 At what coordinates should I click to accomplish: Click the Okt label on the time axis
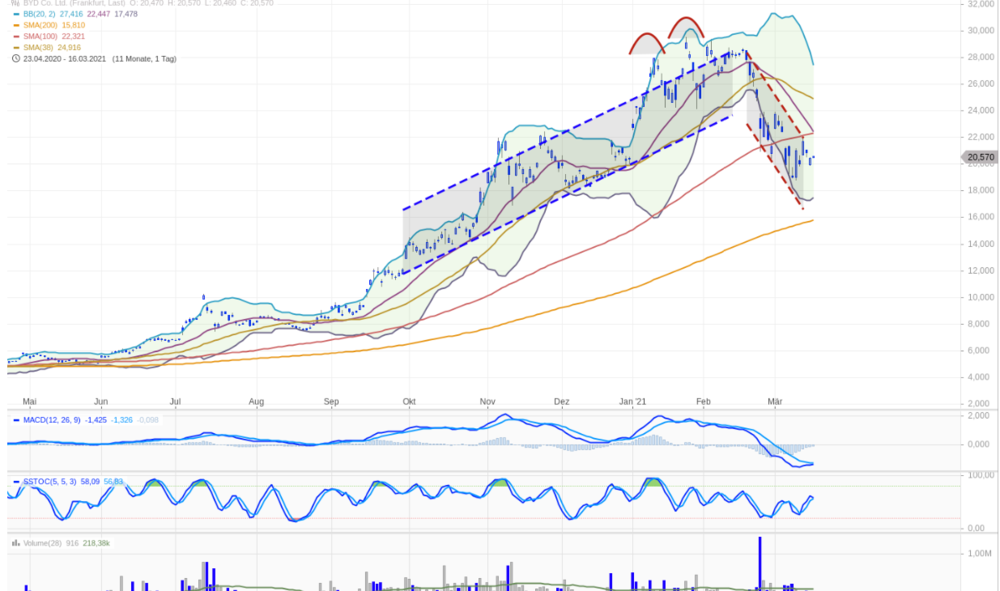pos(409,402)
